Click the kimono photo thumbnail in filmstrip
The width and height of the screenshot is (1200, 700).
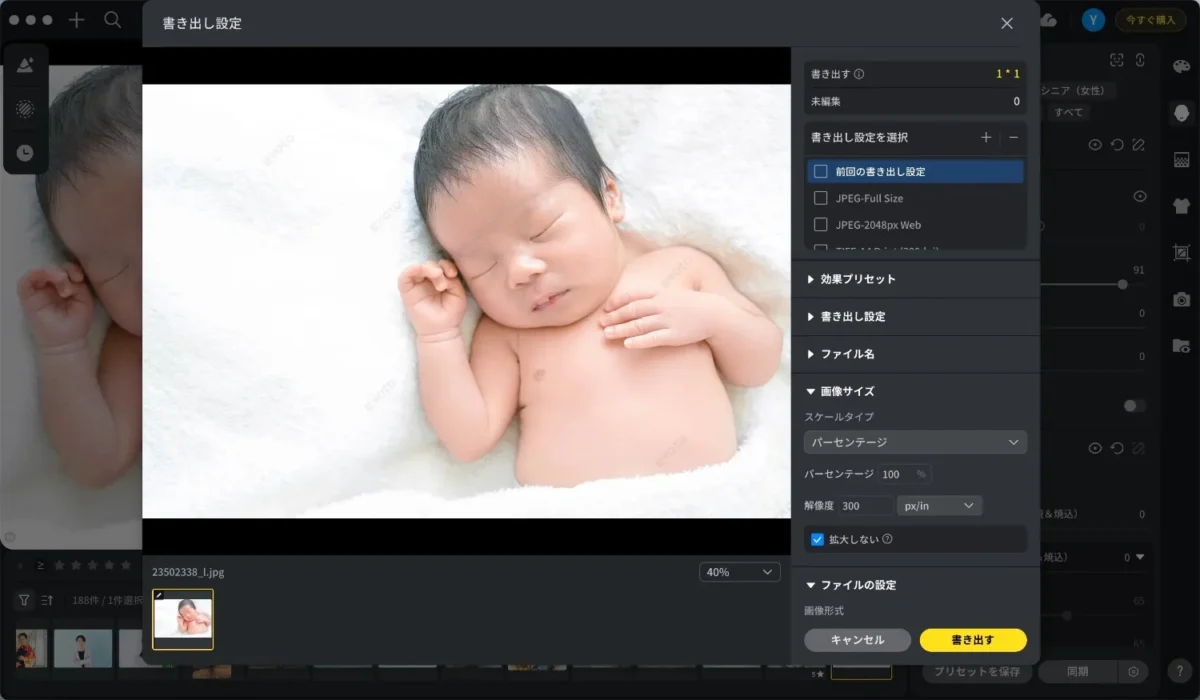tap(30, 649)
